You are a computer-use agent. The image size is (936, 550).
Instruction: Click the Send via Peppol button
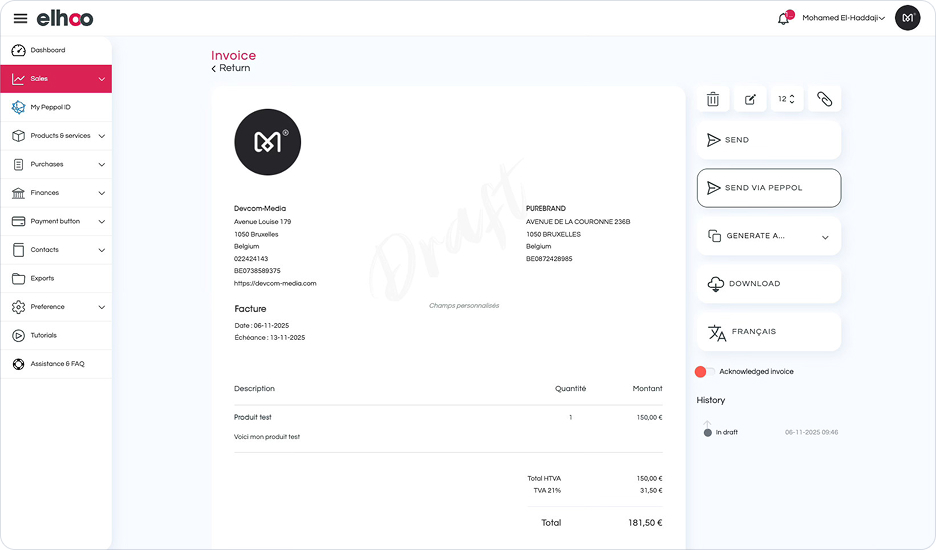[x=768, y=188]
